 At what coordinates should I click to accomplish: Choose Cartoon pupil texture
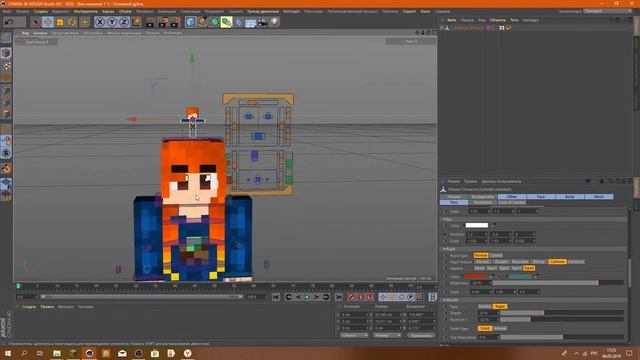557,262
